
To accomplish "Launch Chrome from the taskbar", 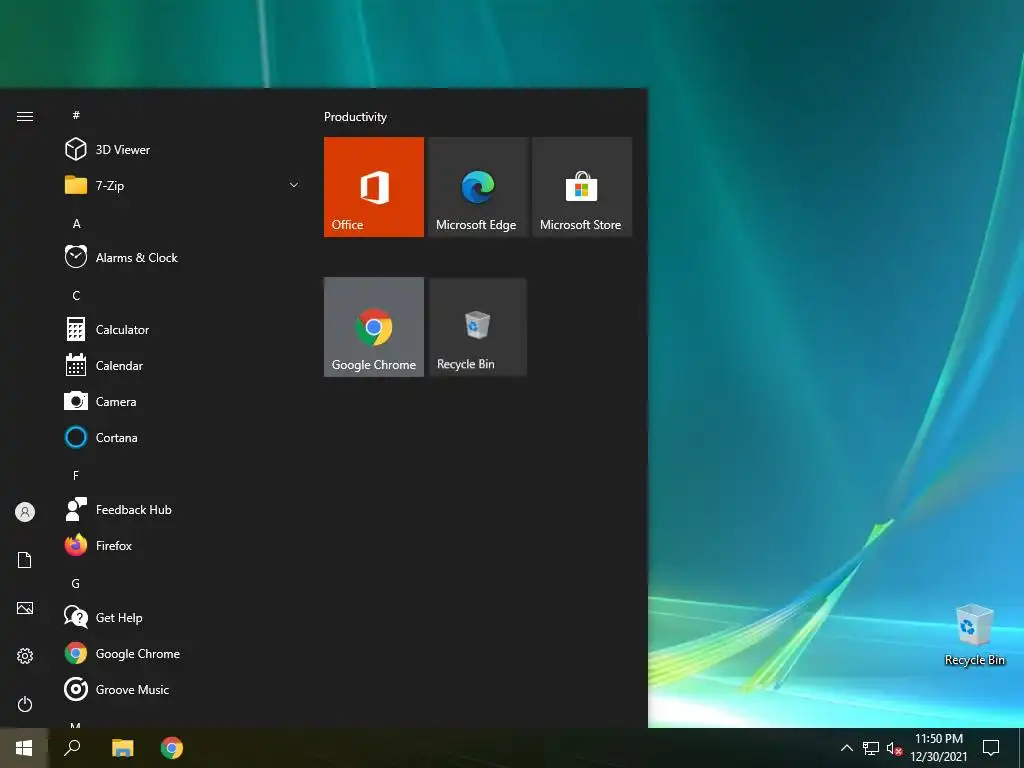I will tap(172, 748).
